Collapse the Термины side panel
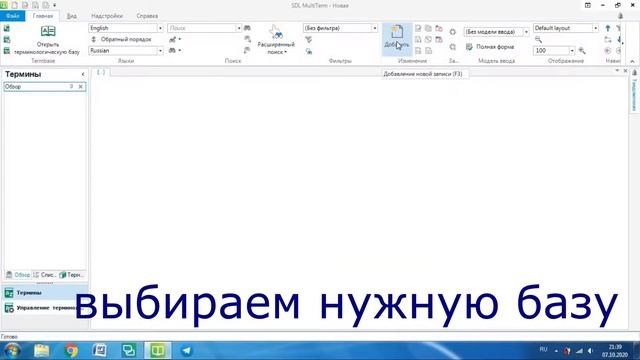Screen dimensions: 640x360 [x=83, y=74]
